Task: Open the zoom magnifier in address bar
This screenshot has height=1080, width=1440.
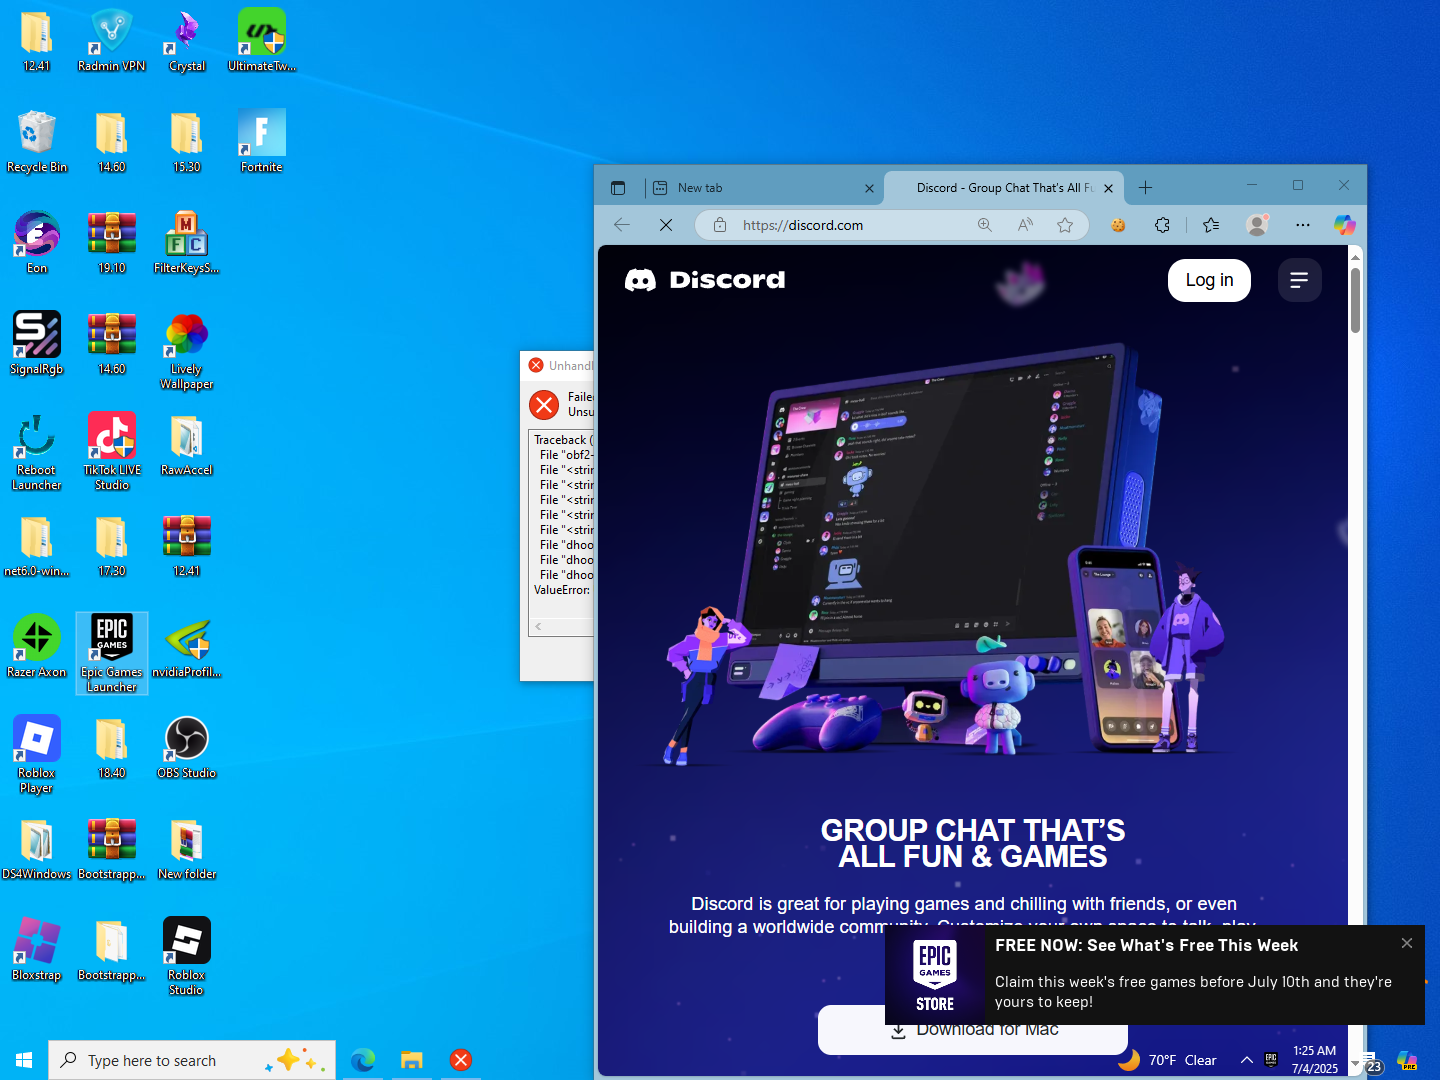Action: (x=985, y=225)
